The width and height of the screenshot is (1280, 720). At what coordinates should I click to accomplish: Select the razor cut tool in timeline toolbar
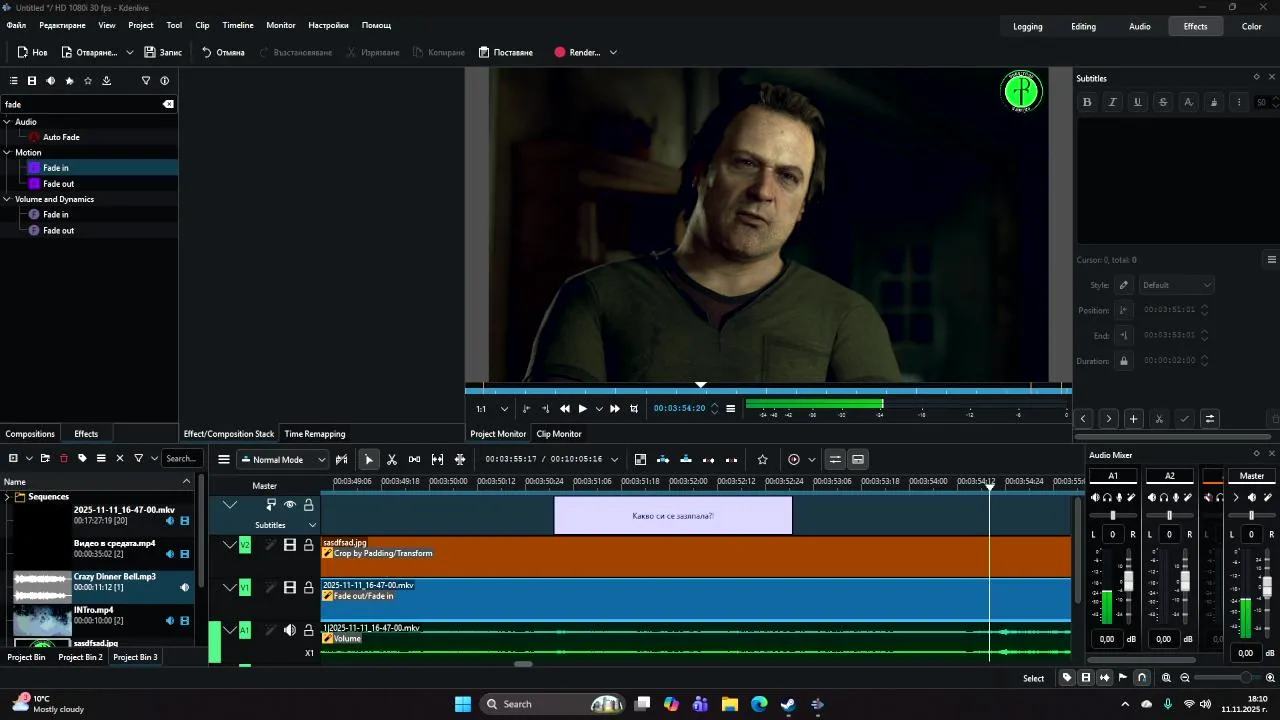coord(392,460)
